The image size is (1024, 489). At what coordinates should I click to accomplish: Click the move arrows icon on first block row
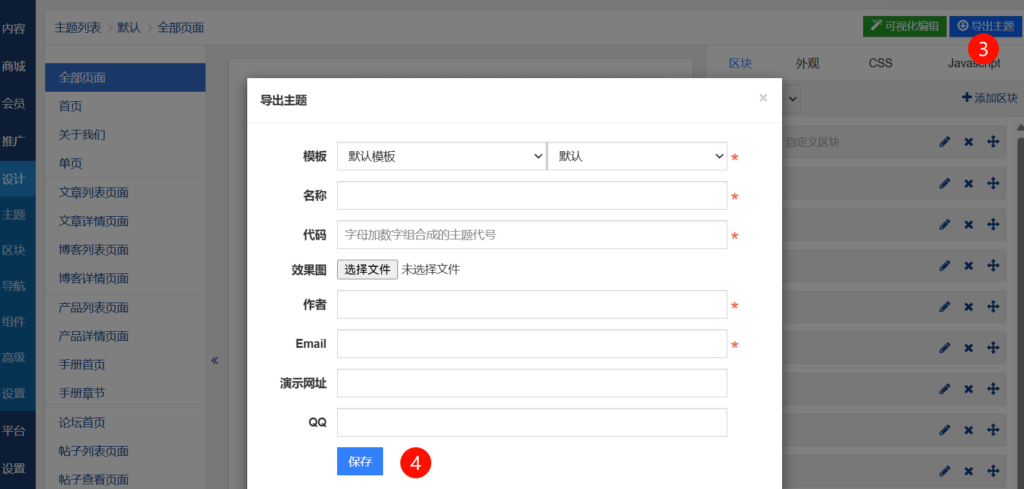pyautogui.click(x=993, y=142)
